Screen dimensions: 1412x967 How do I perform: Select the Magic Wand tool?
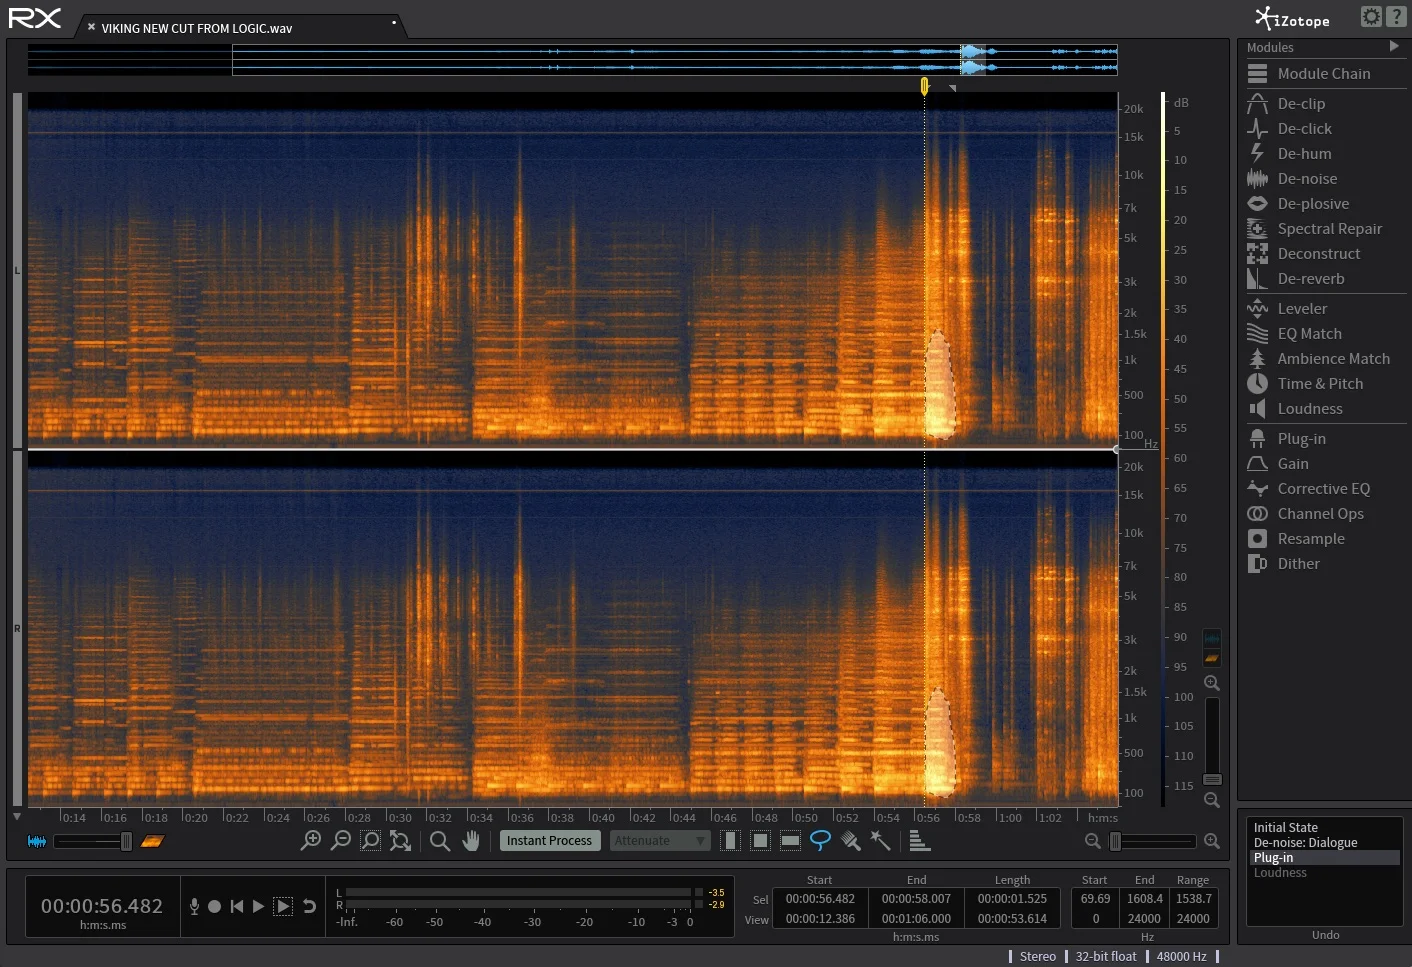881,841
